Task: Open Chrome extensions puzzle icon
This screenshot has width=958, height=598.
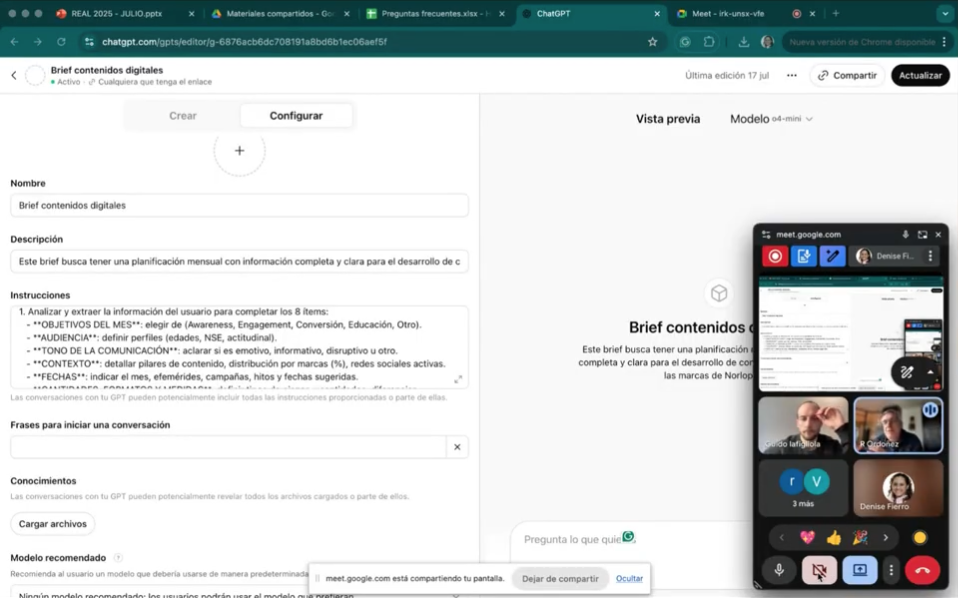Action: pos(709,42)
